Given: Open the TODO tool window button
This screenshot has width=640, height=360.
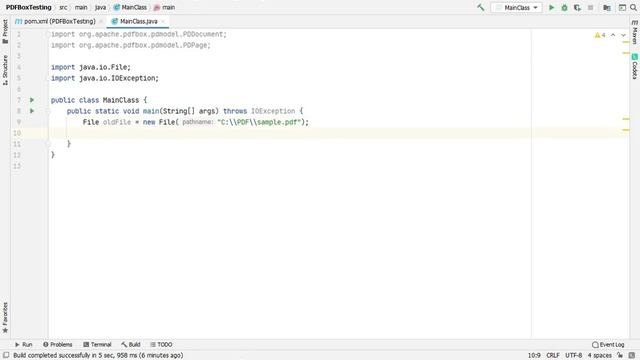Looking at the screenshot, I should pos(161,344).
